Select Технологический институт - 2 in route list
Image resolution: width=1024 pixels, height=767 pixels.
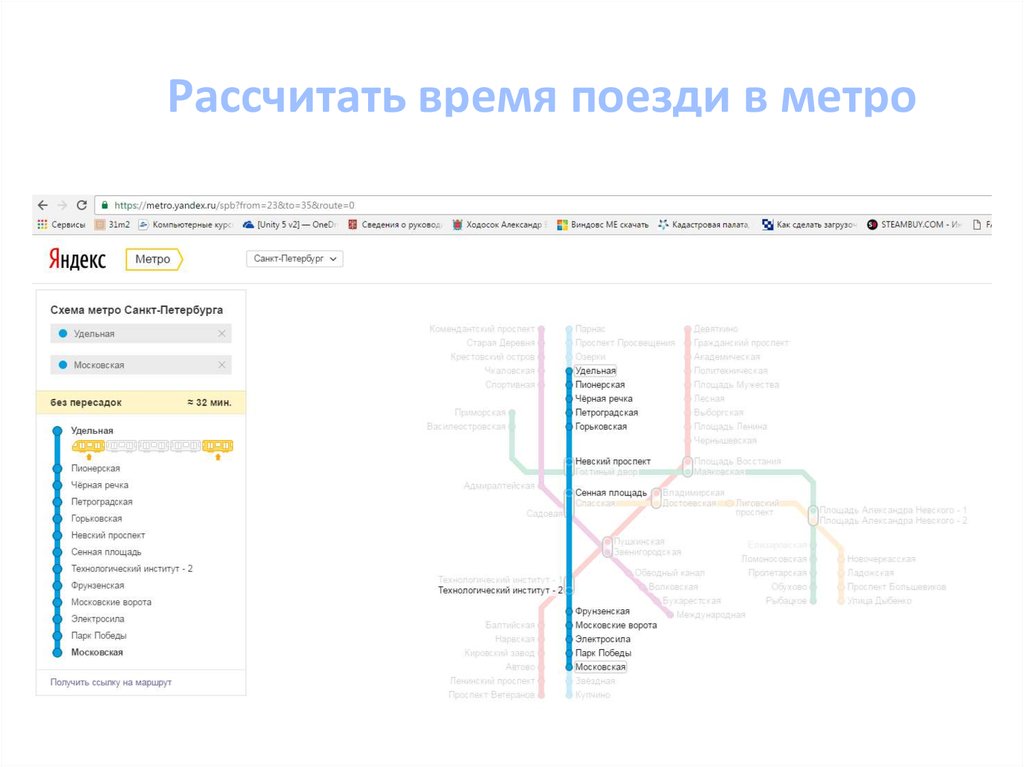[131, 568]
